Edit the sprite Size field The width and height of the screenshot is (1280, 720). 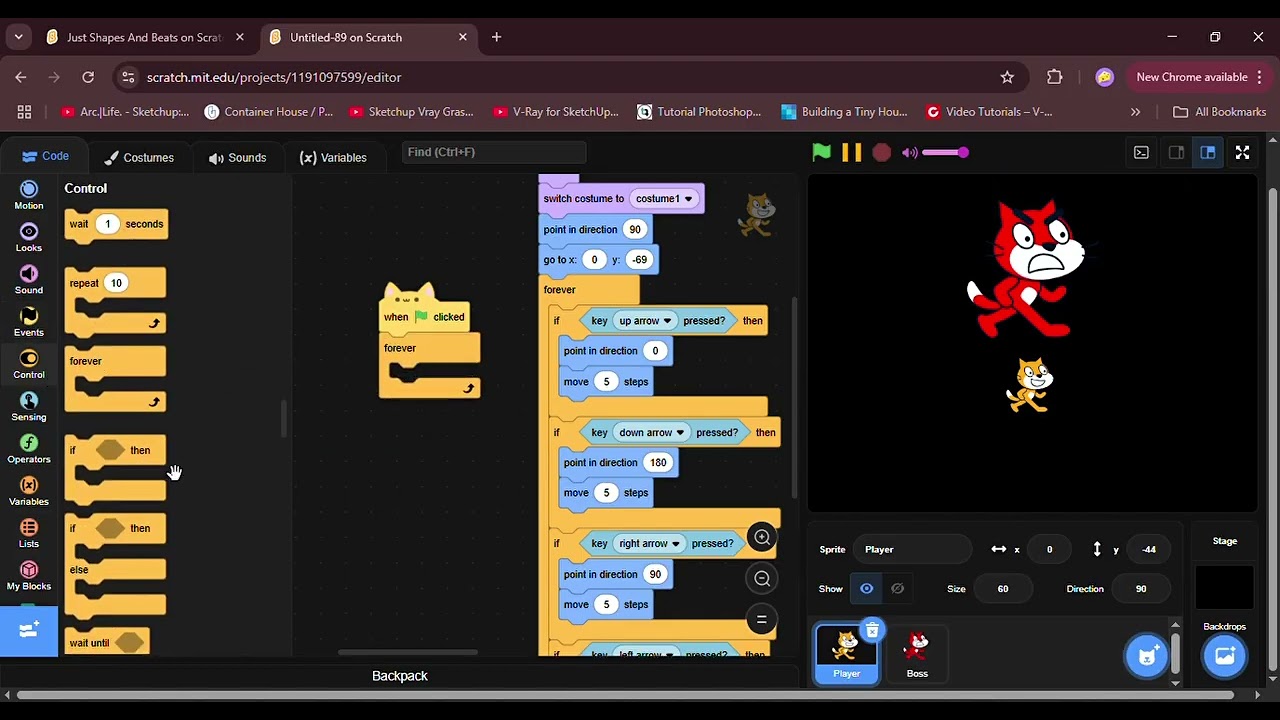click(1002, 588)
